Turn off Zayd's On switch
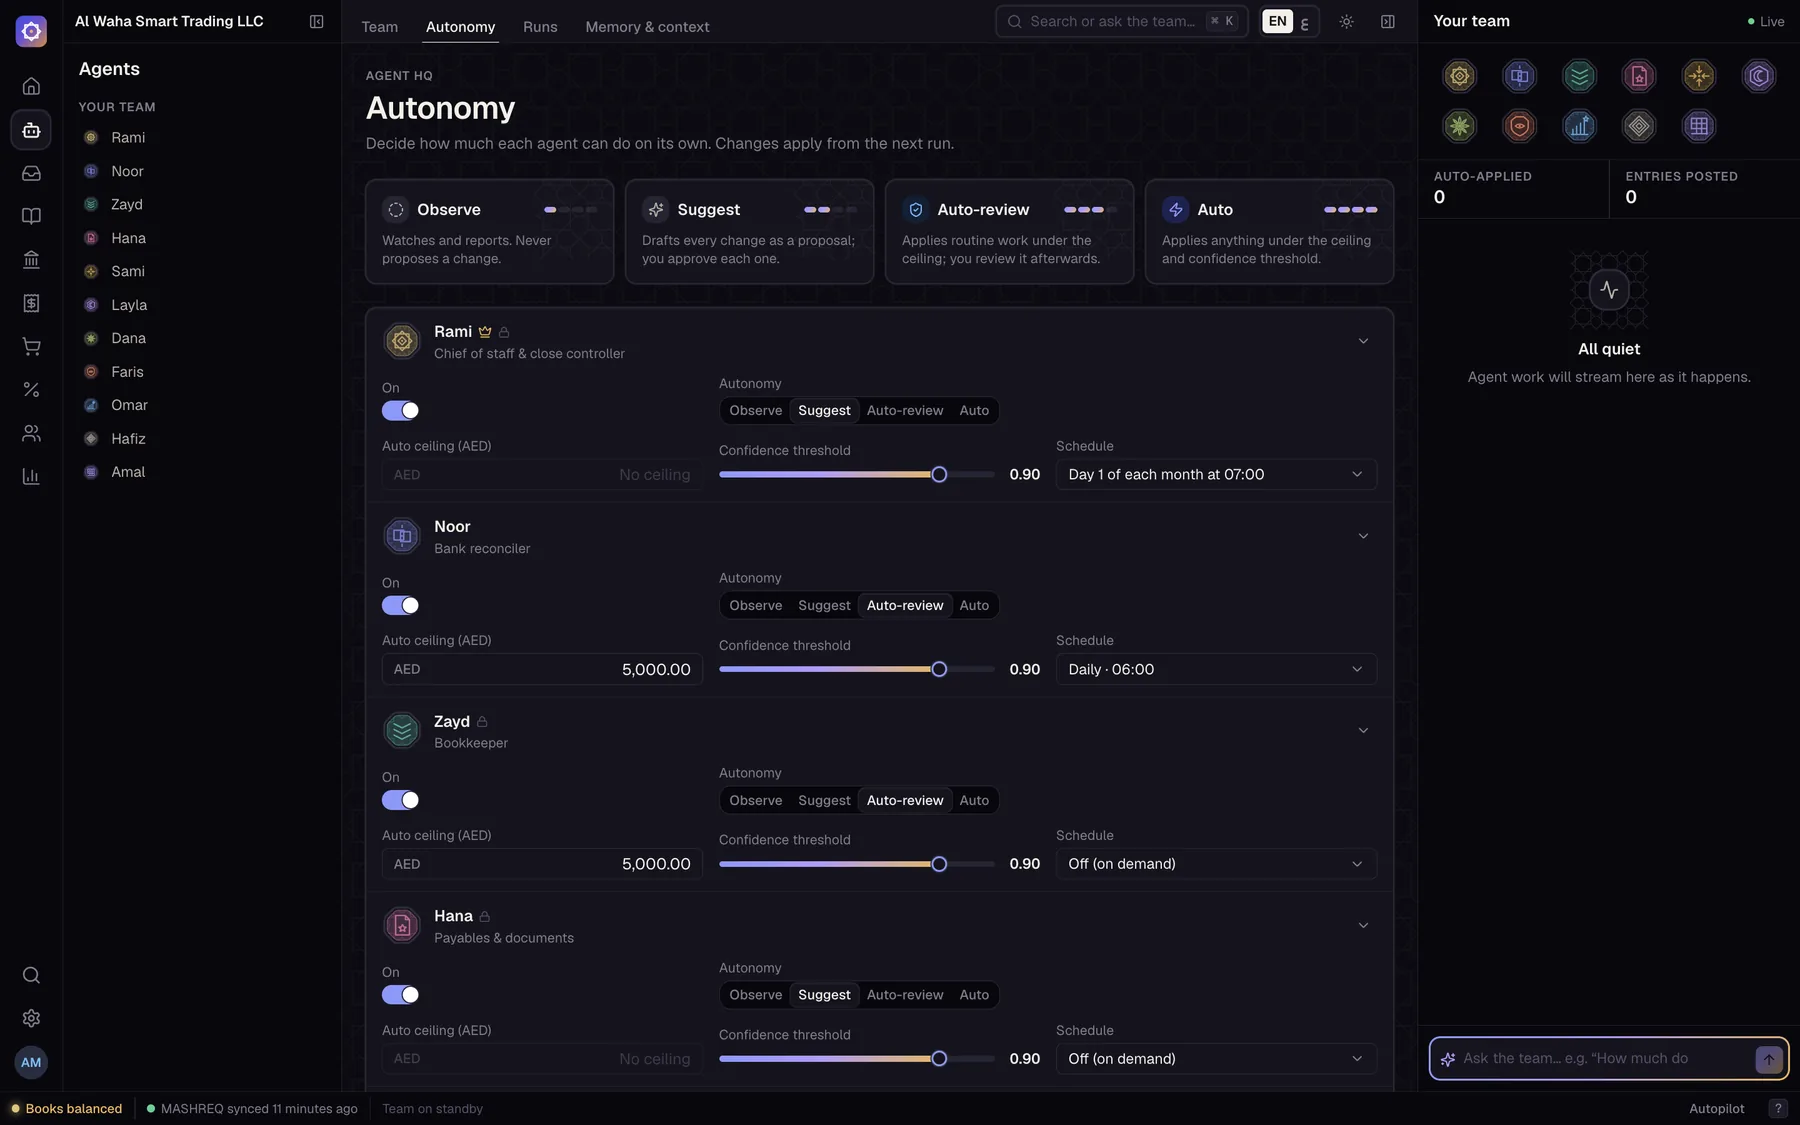Viewport: 1800px width, 1125px height. point(400,800)
